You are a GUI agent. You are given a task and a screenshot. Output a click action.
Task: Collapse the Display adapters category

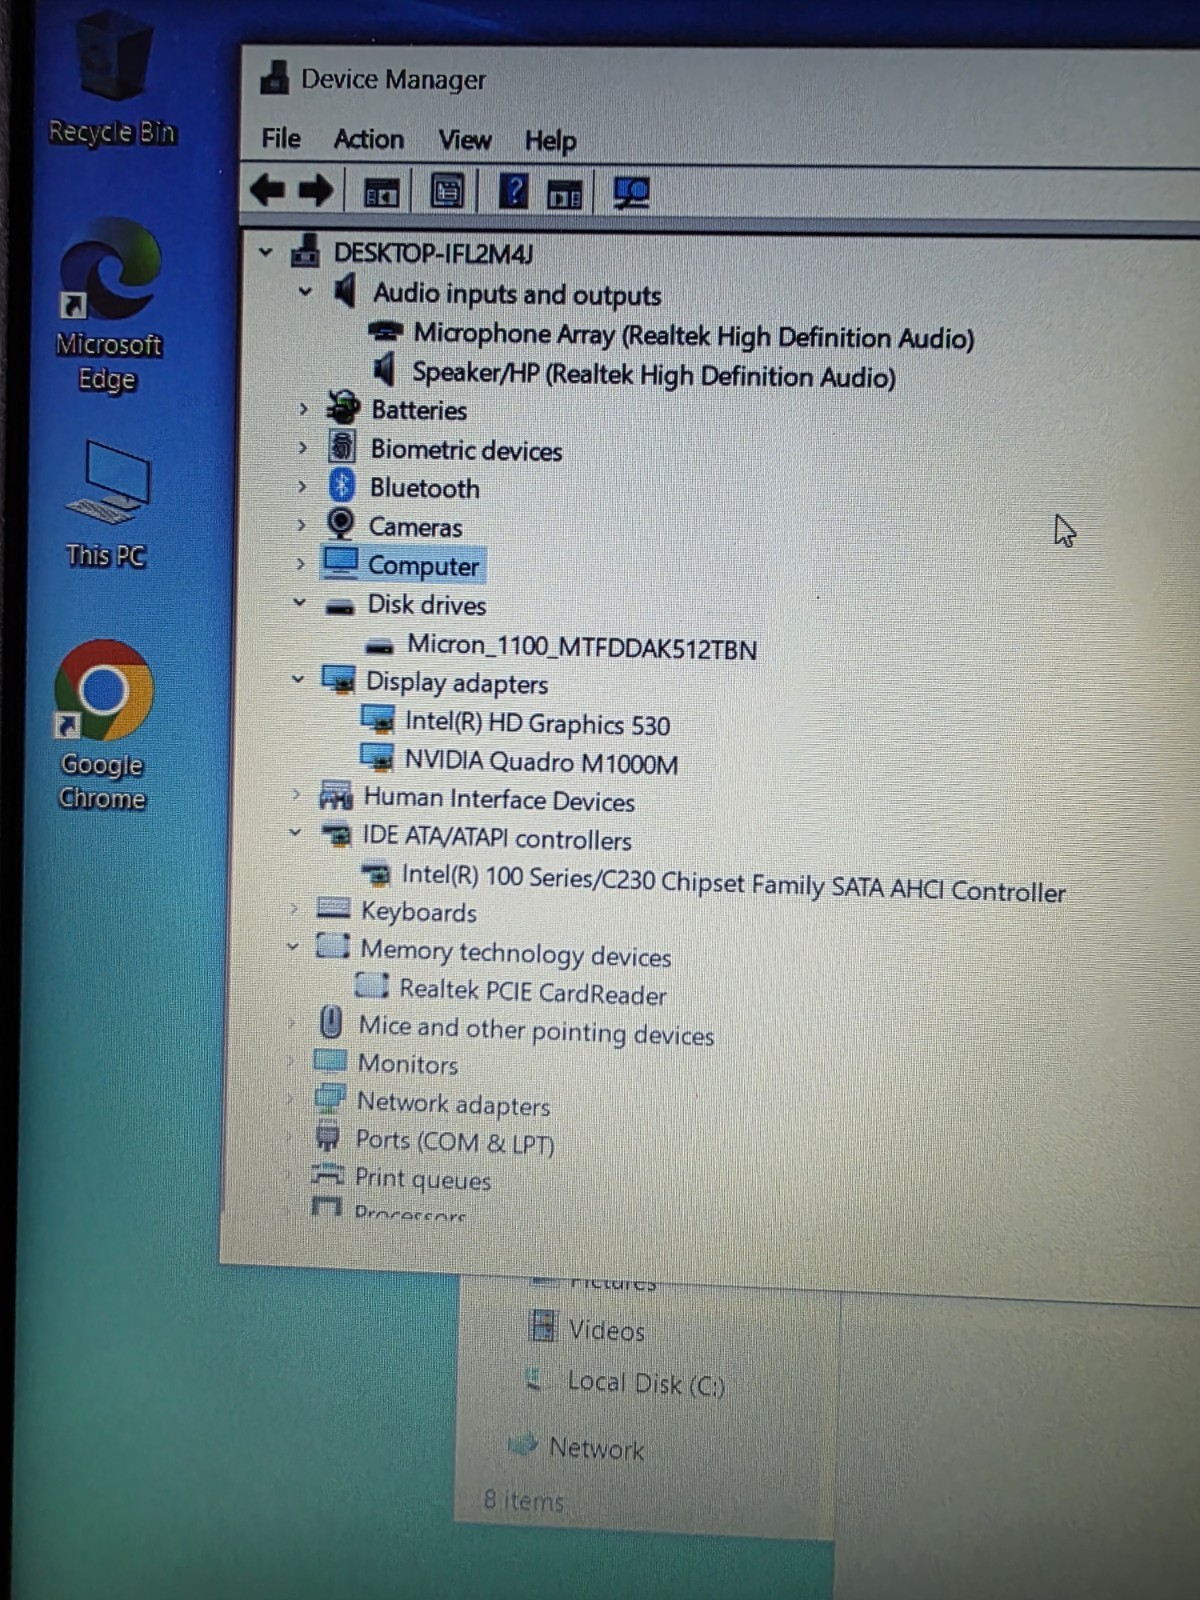pos(297,679)
